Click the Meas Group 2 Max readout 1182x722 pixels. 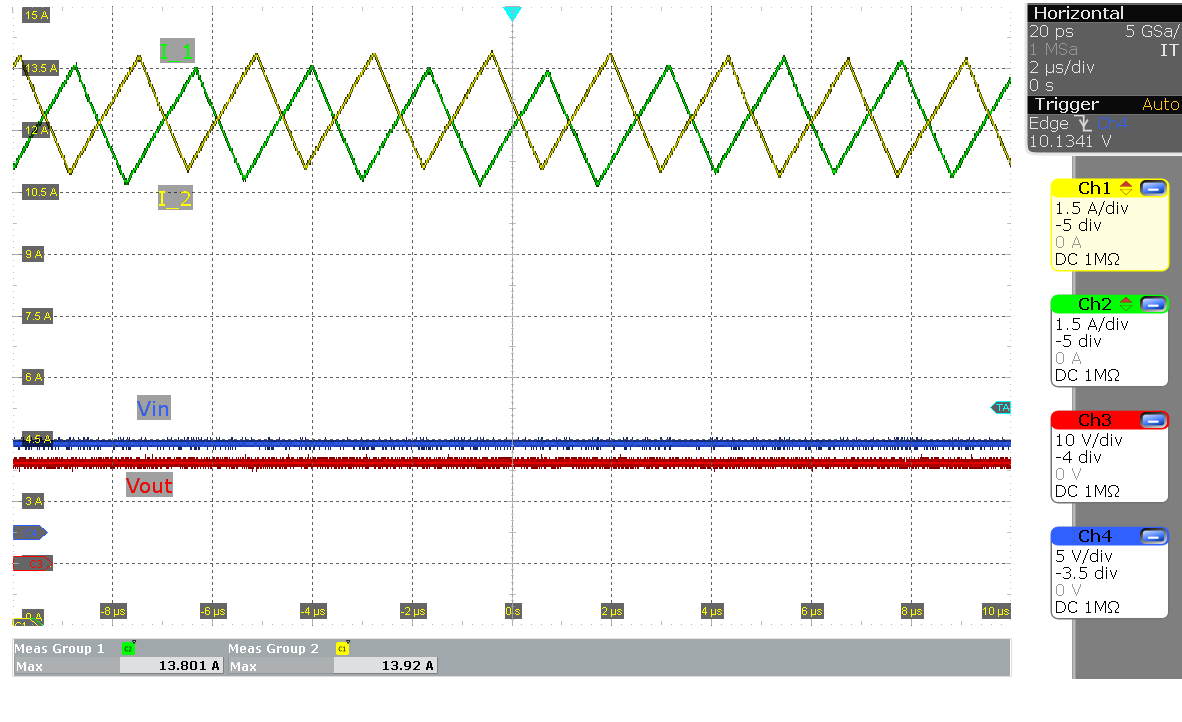click(x=383, y=665)
